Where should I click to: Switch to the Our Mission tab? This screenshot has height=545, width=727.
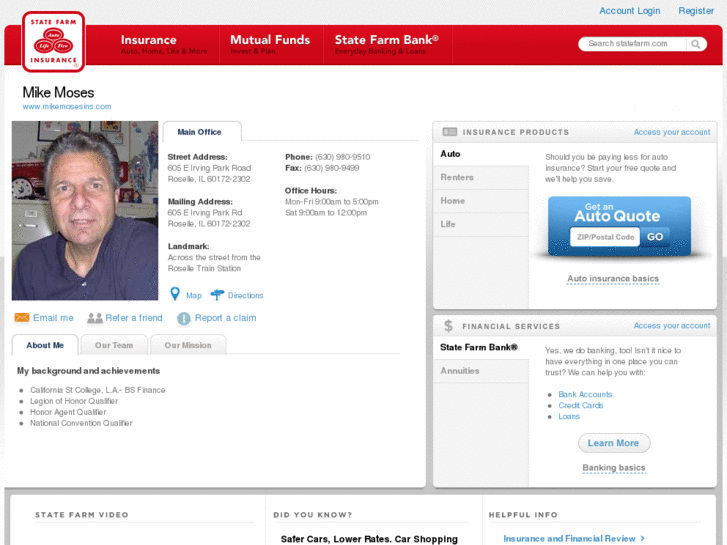pos(188,345)
